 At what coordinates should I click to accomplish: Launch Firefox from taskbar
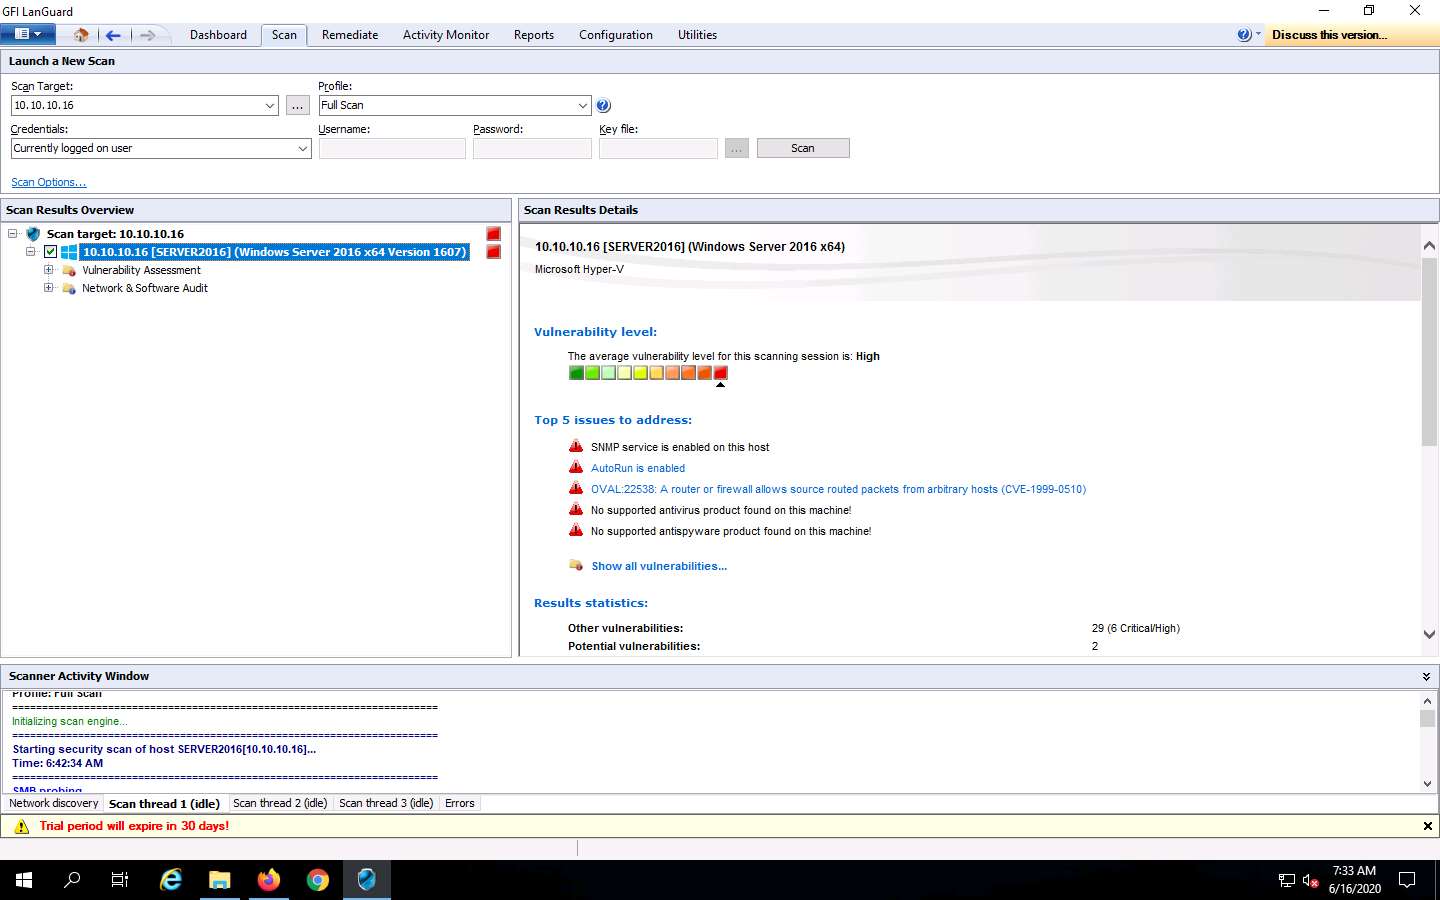point(269,880)
